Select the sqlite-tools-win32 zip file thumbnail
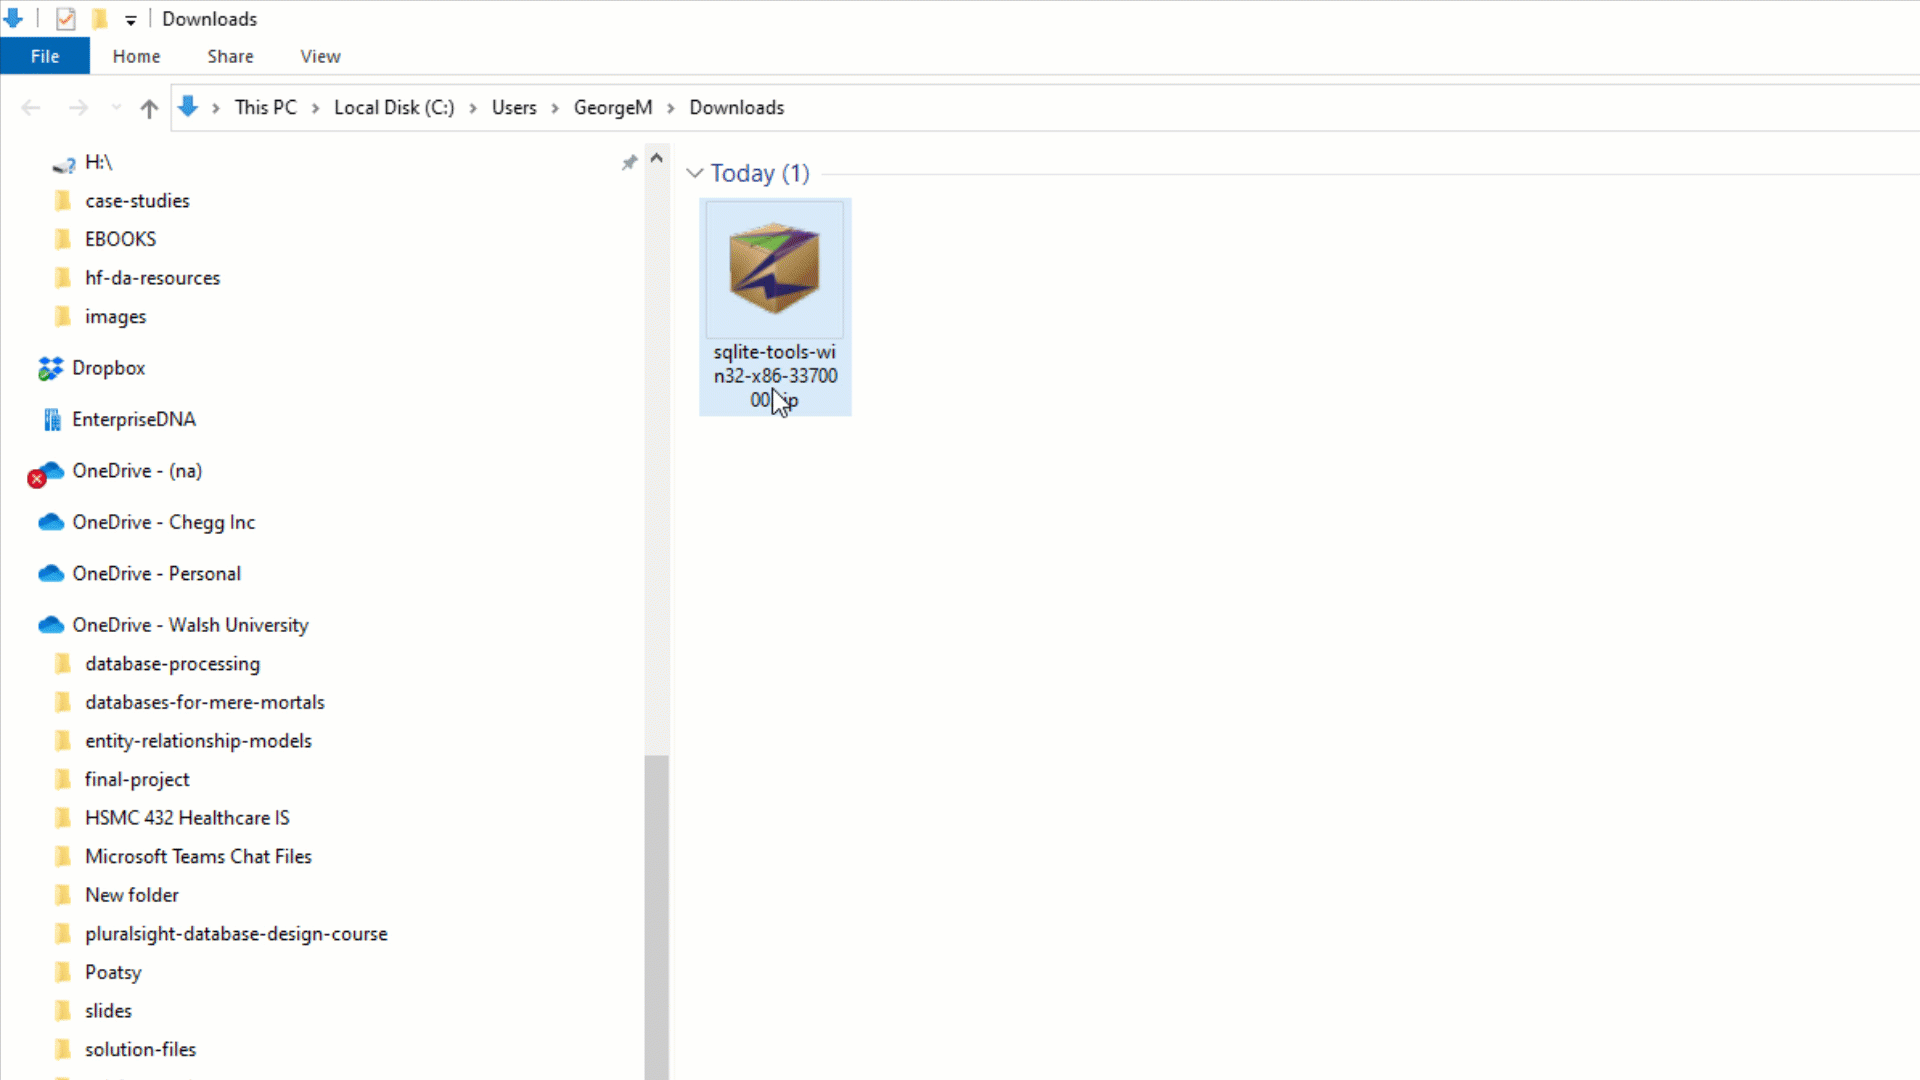The width and height of the screenshot is (1920, 1080). (x=774, y=270)
